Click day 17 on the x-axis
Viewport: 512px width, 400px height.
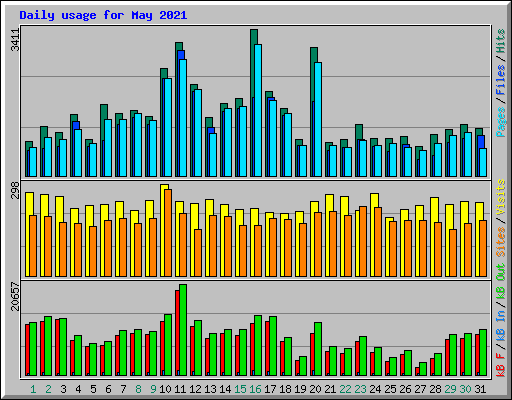(x=270, y=389)
